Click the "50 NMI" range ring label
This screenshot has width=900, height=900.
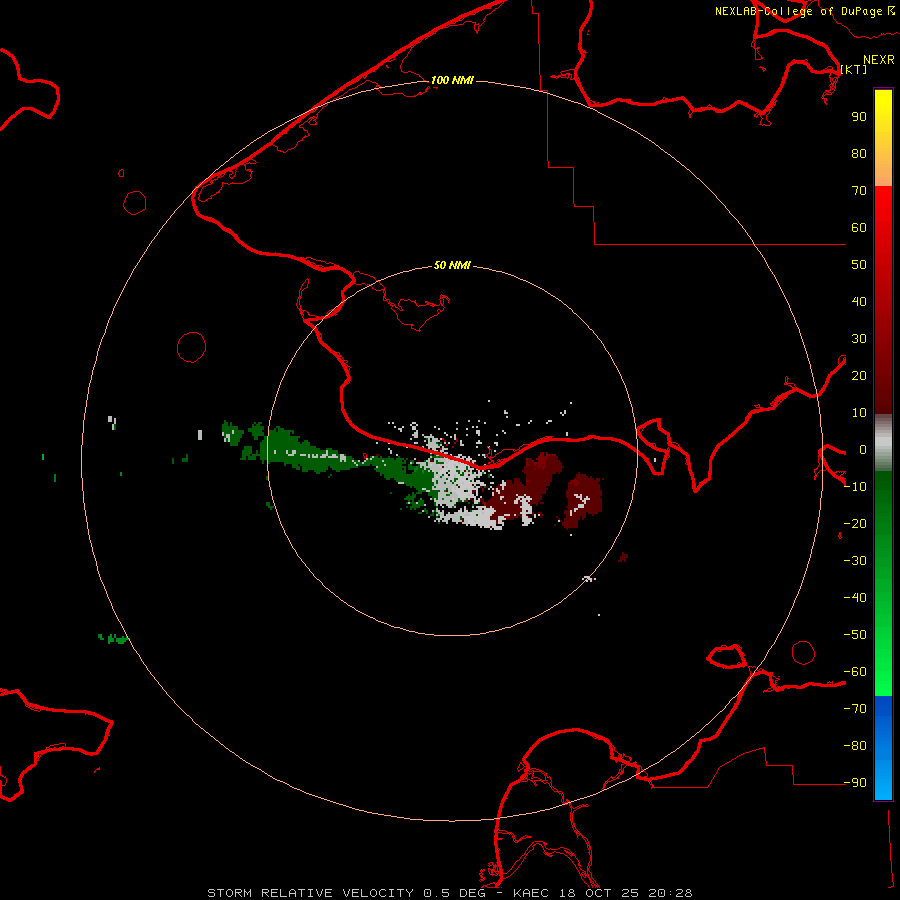coord(452,265)
